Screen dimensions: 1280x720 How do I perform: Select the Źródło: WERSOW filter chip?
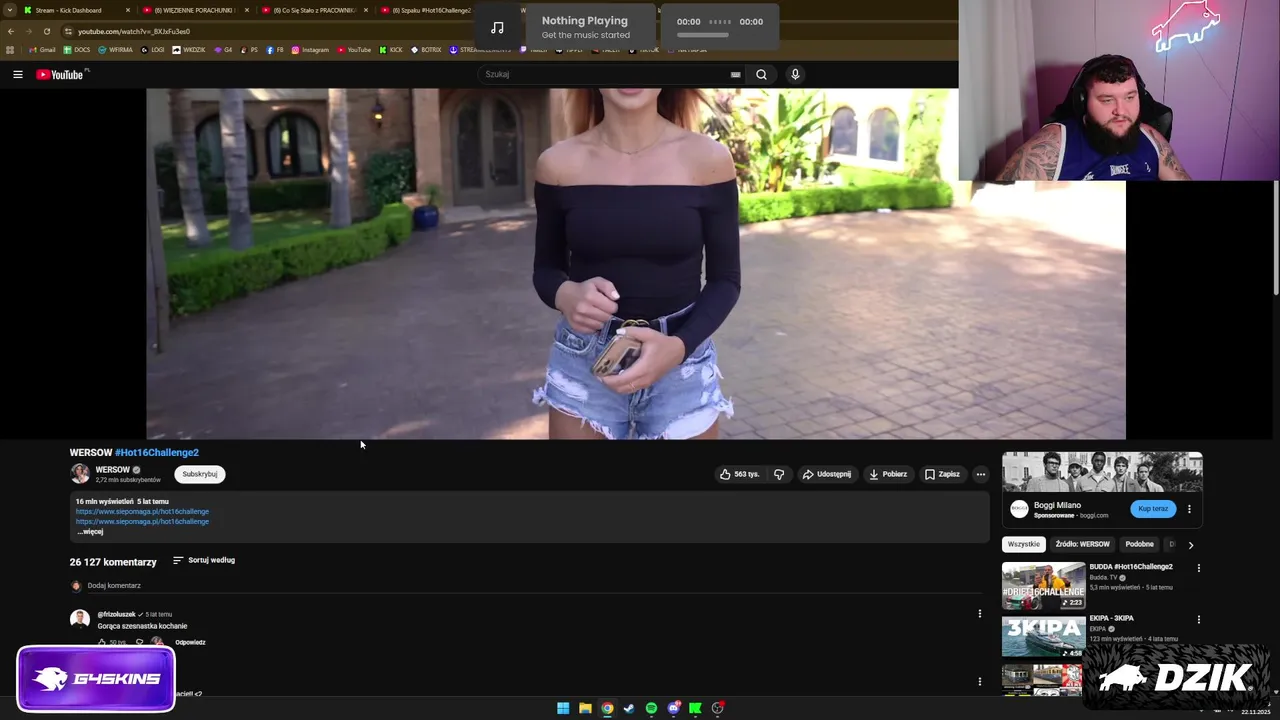coord(1083,544)
